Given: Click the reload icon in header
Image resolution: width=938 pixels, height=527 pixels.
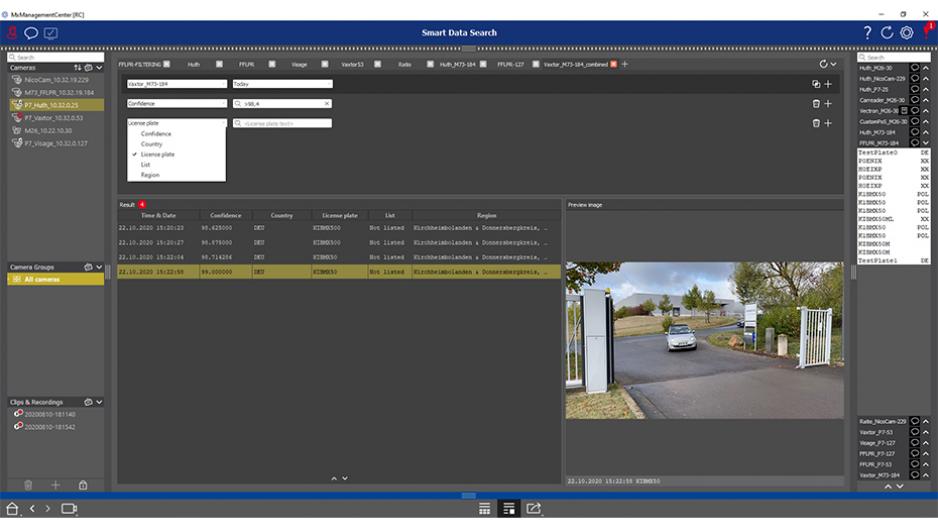Looking at the screenshot, I should pyautogui.click(x=887, y=33).
